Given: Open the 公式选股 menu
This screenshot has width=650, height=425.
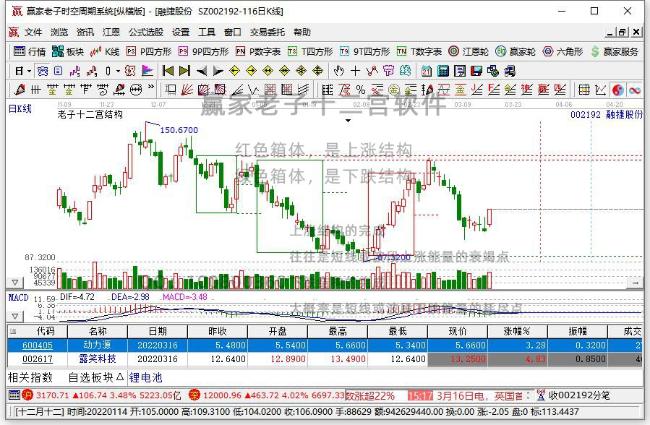Looking at the screenshot, I should [146, 32].
